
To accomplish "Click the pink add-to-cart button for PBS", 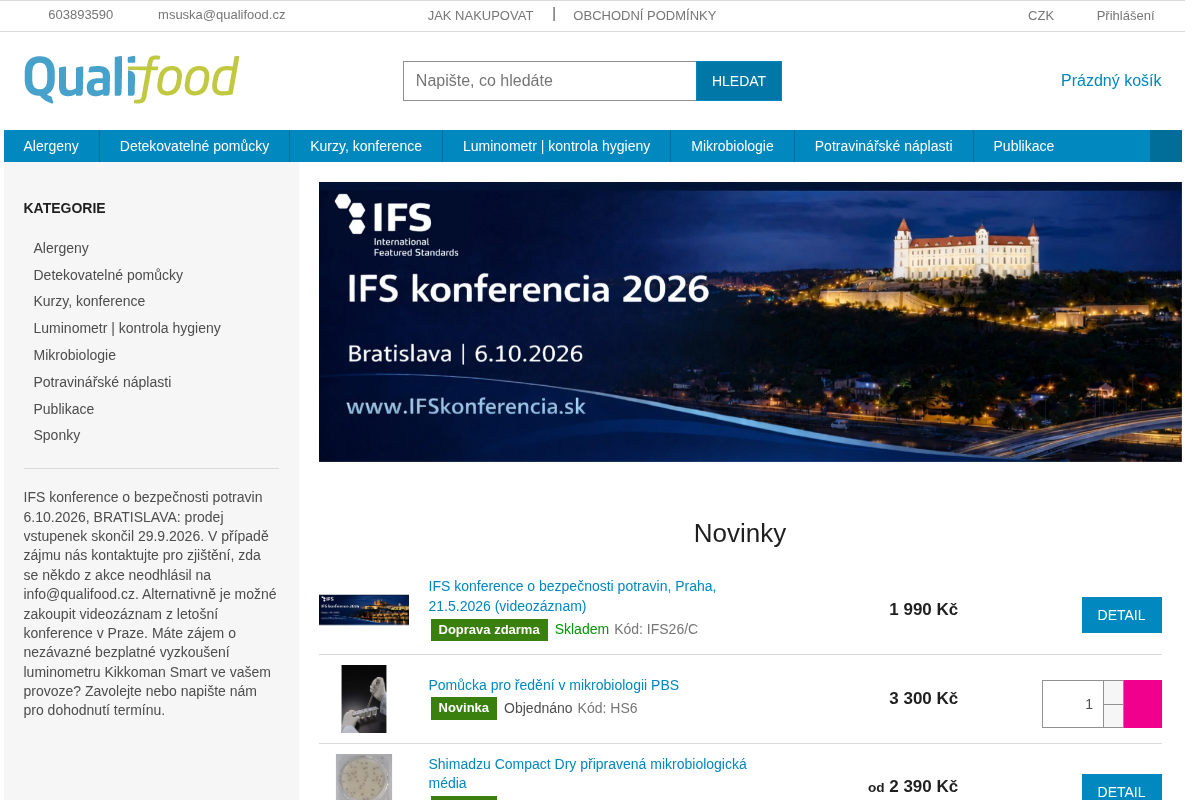I will (1143, 704).
